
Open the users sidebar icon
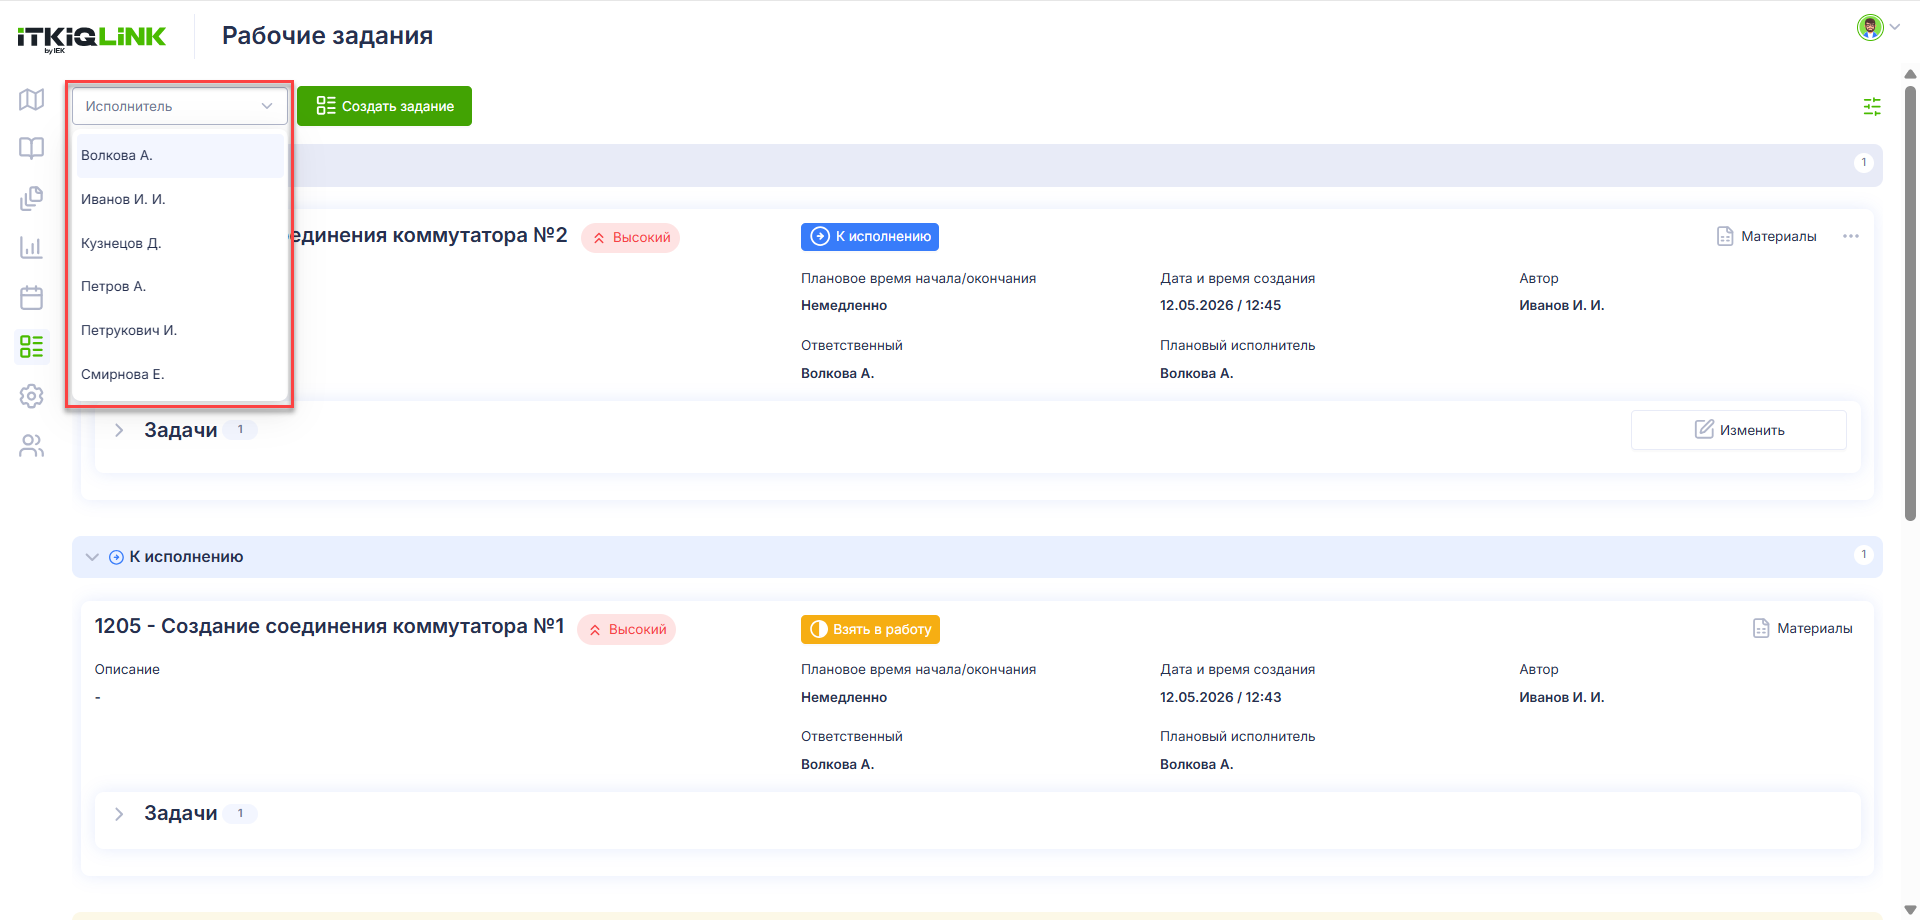(31, 446)
